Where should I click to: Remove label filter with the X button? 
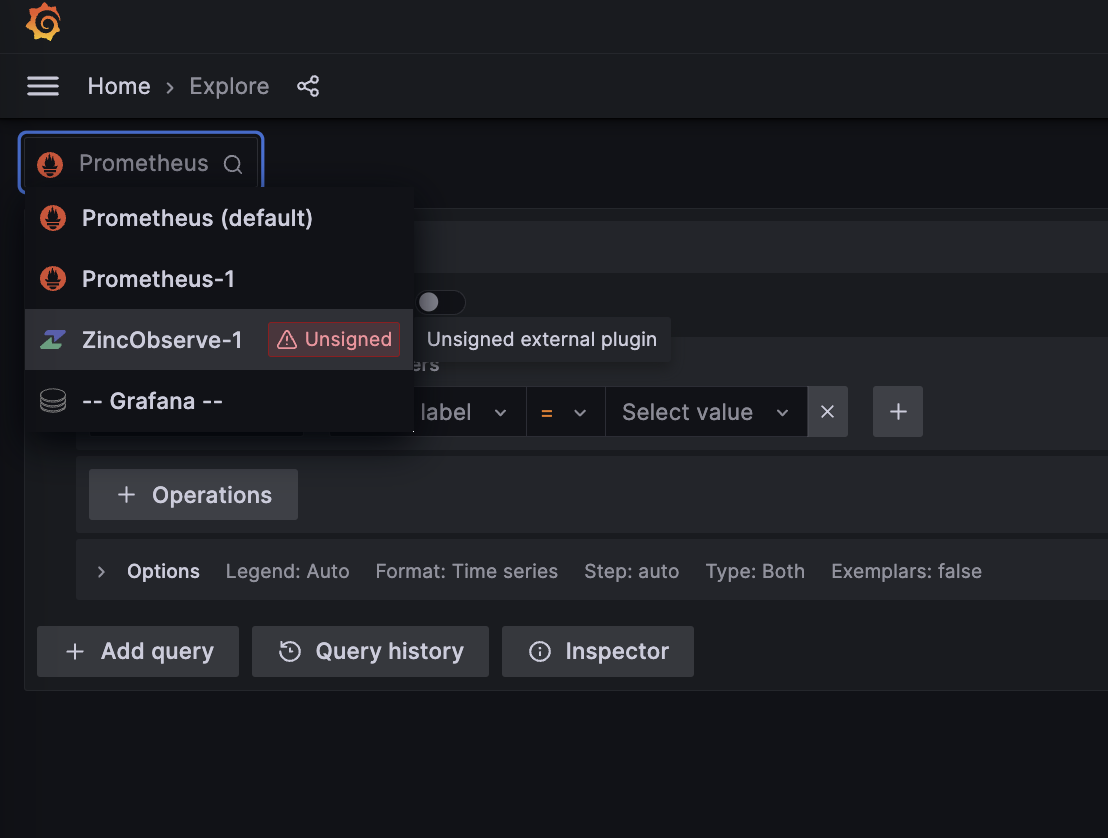click(827, 412)
